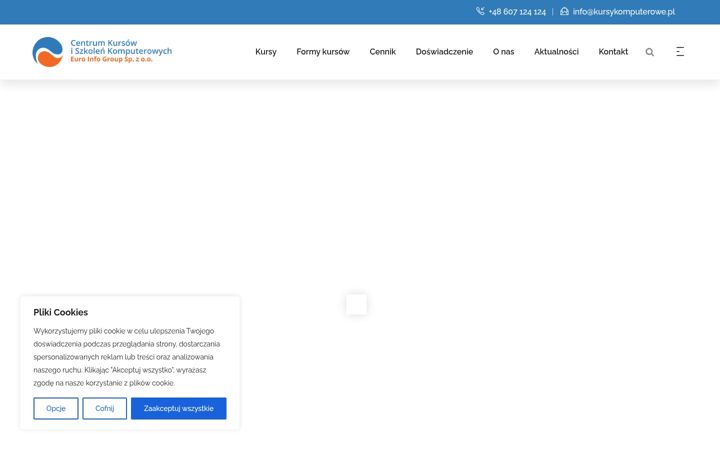Go to the Aktualności page
Screen dimensions: 720x450
coord(556,52)
